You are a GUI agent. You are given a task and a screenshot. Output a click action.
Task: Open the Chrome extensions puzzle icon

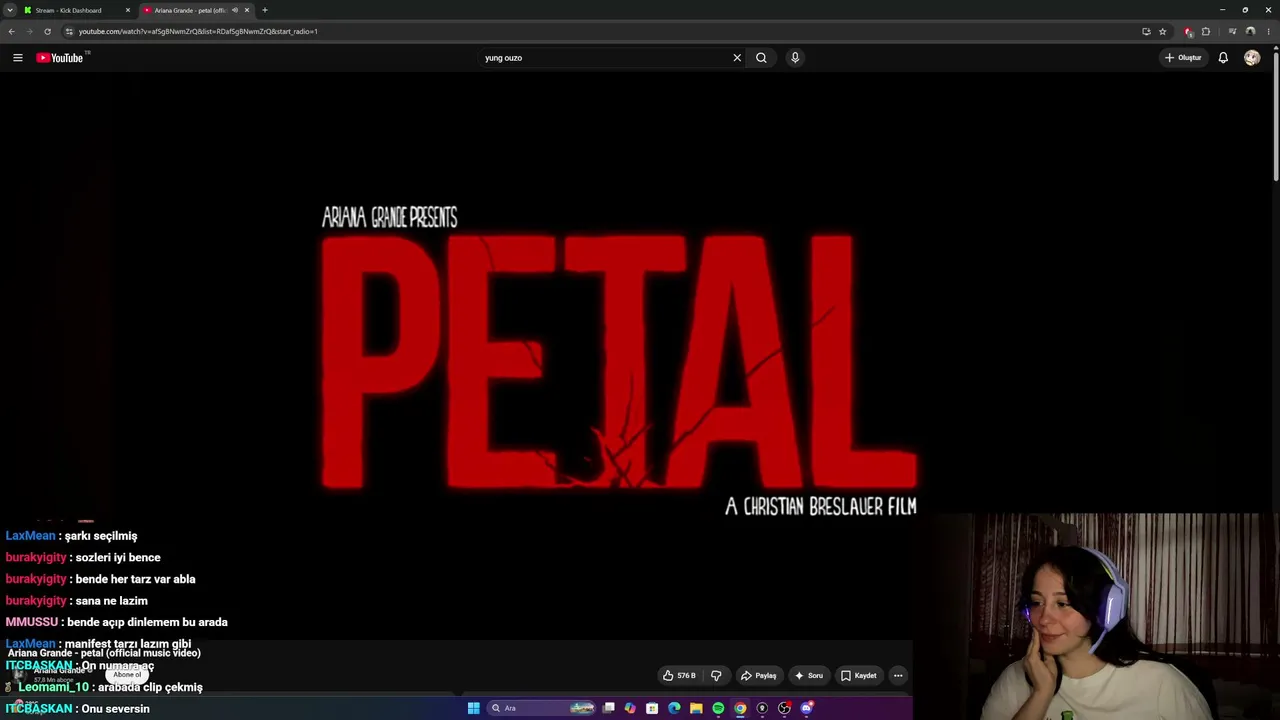tap(1206, 31)
